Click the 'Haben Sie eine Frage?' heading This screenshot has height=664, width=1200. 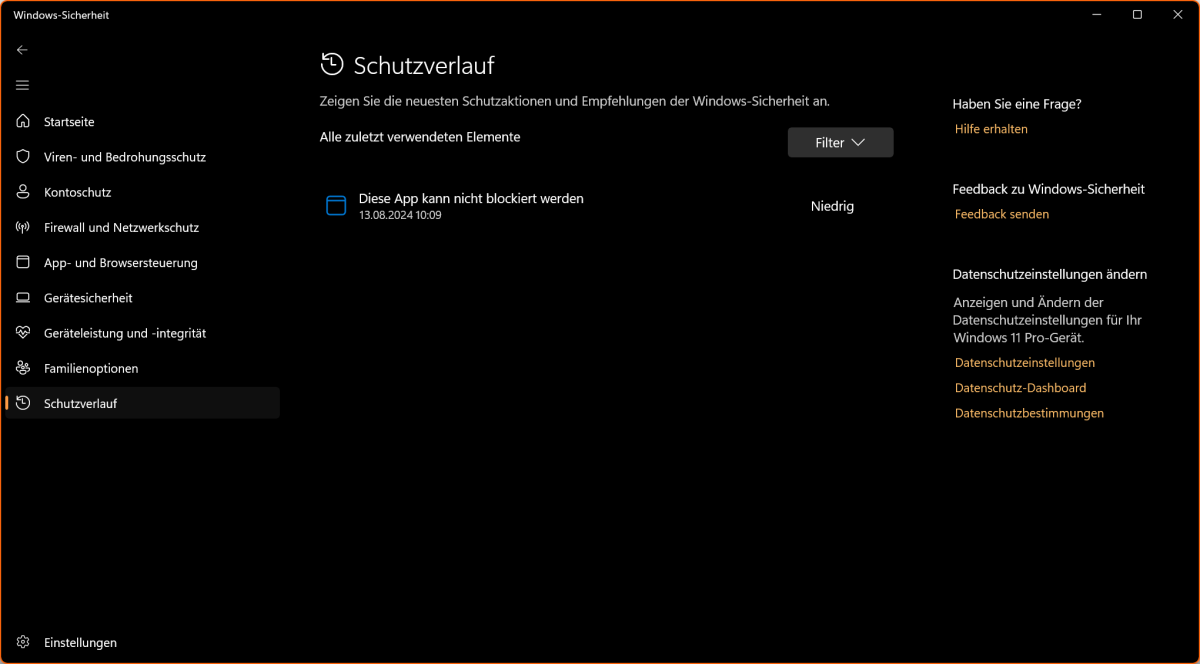[1017, 104]
